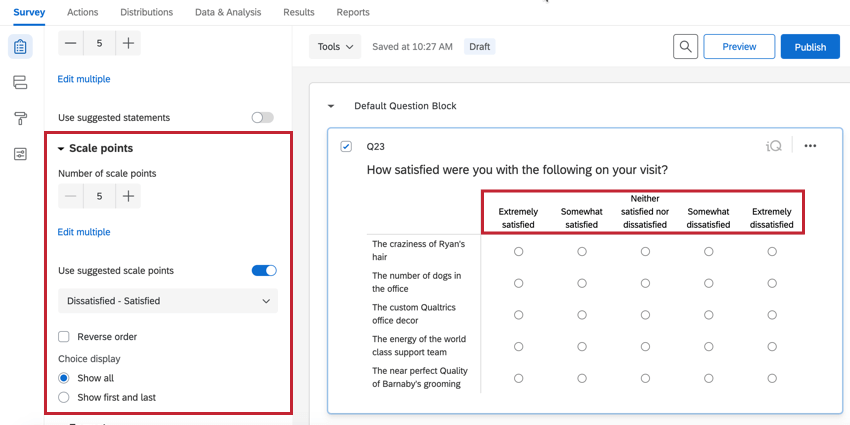The height and width of the screenshot is (425, 850).
Task: Disable Use suggested scale points switch
Action: [265, 270]
